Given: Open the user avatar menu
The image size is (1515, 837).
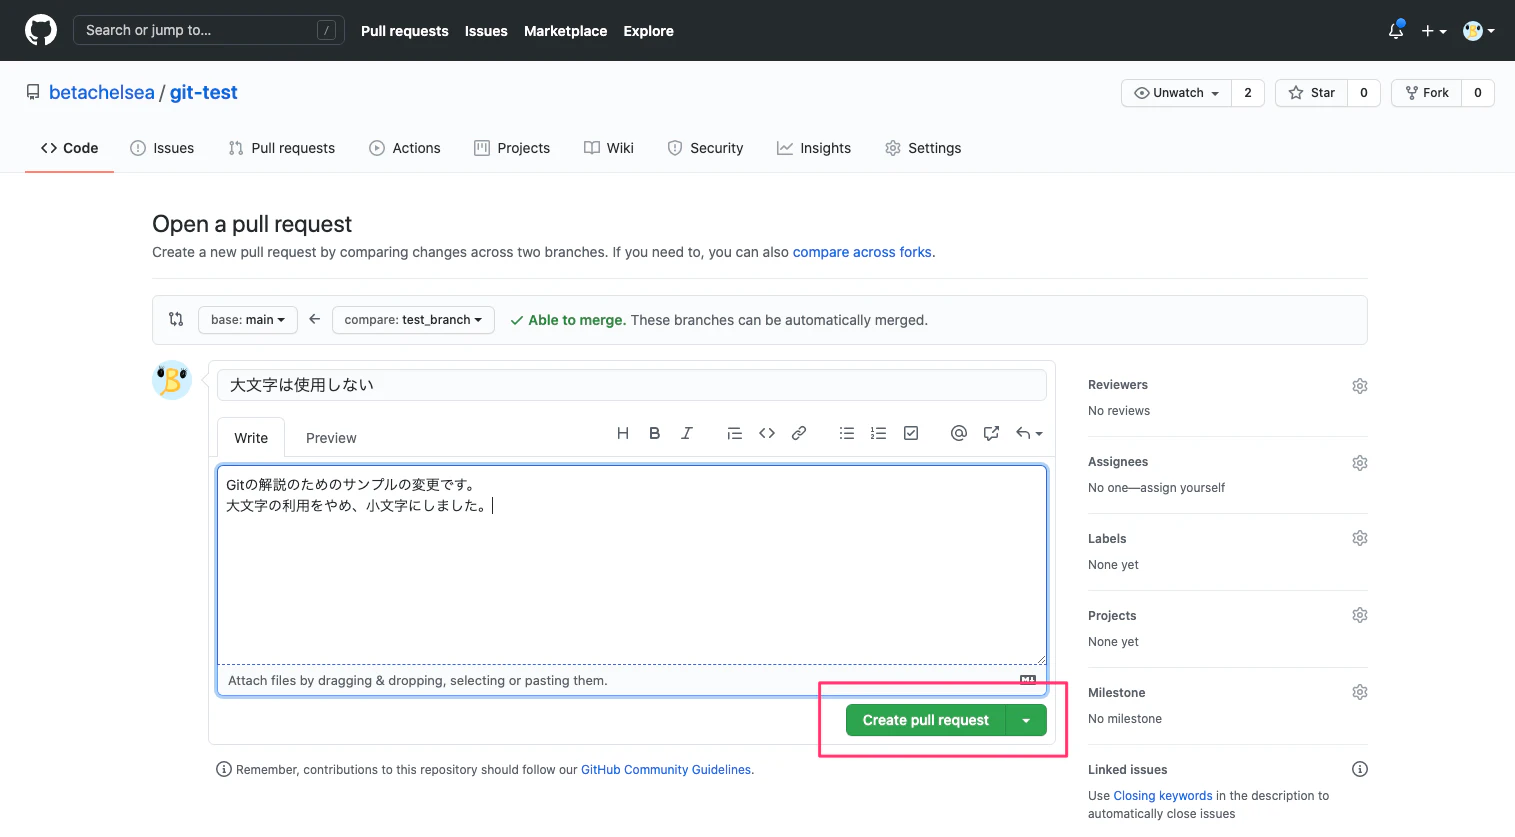Looking at the screenshot, I should [1479, 31].
